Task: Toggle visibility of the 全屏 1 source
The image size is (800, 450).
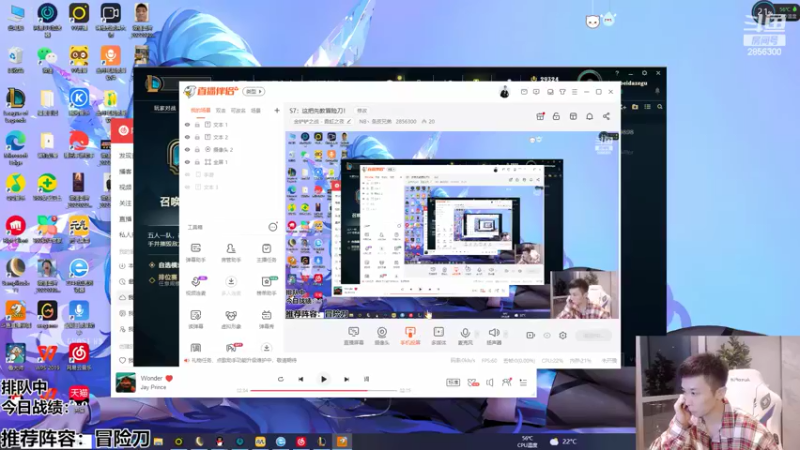Action: 187,162
